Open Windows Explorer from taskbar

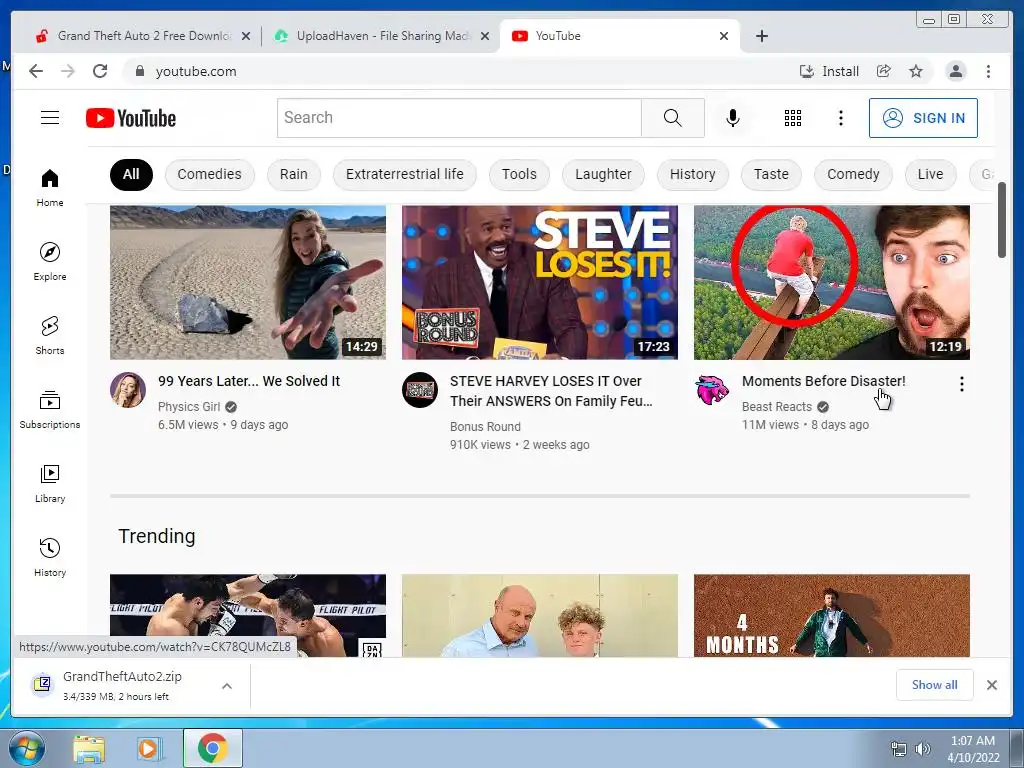(89, 748)
